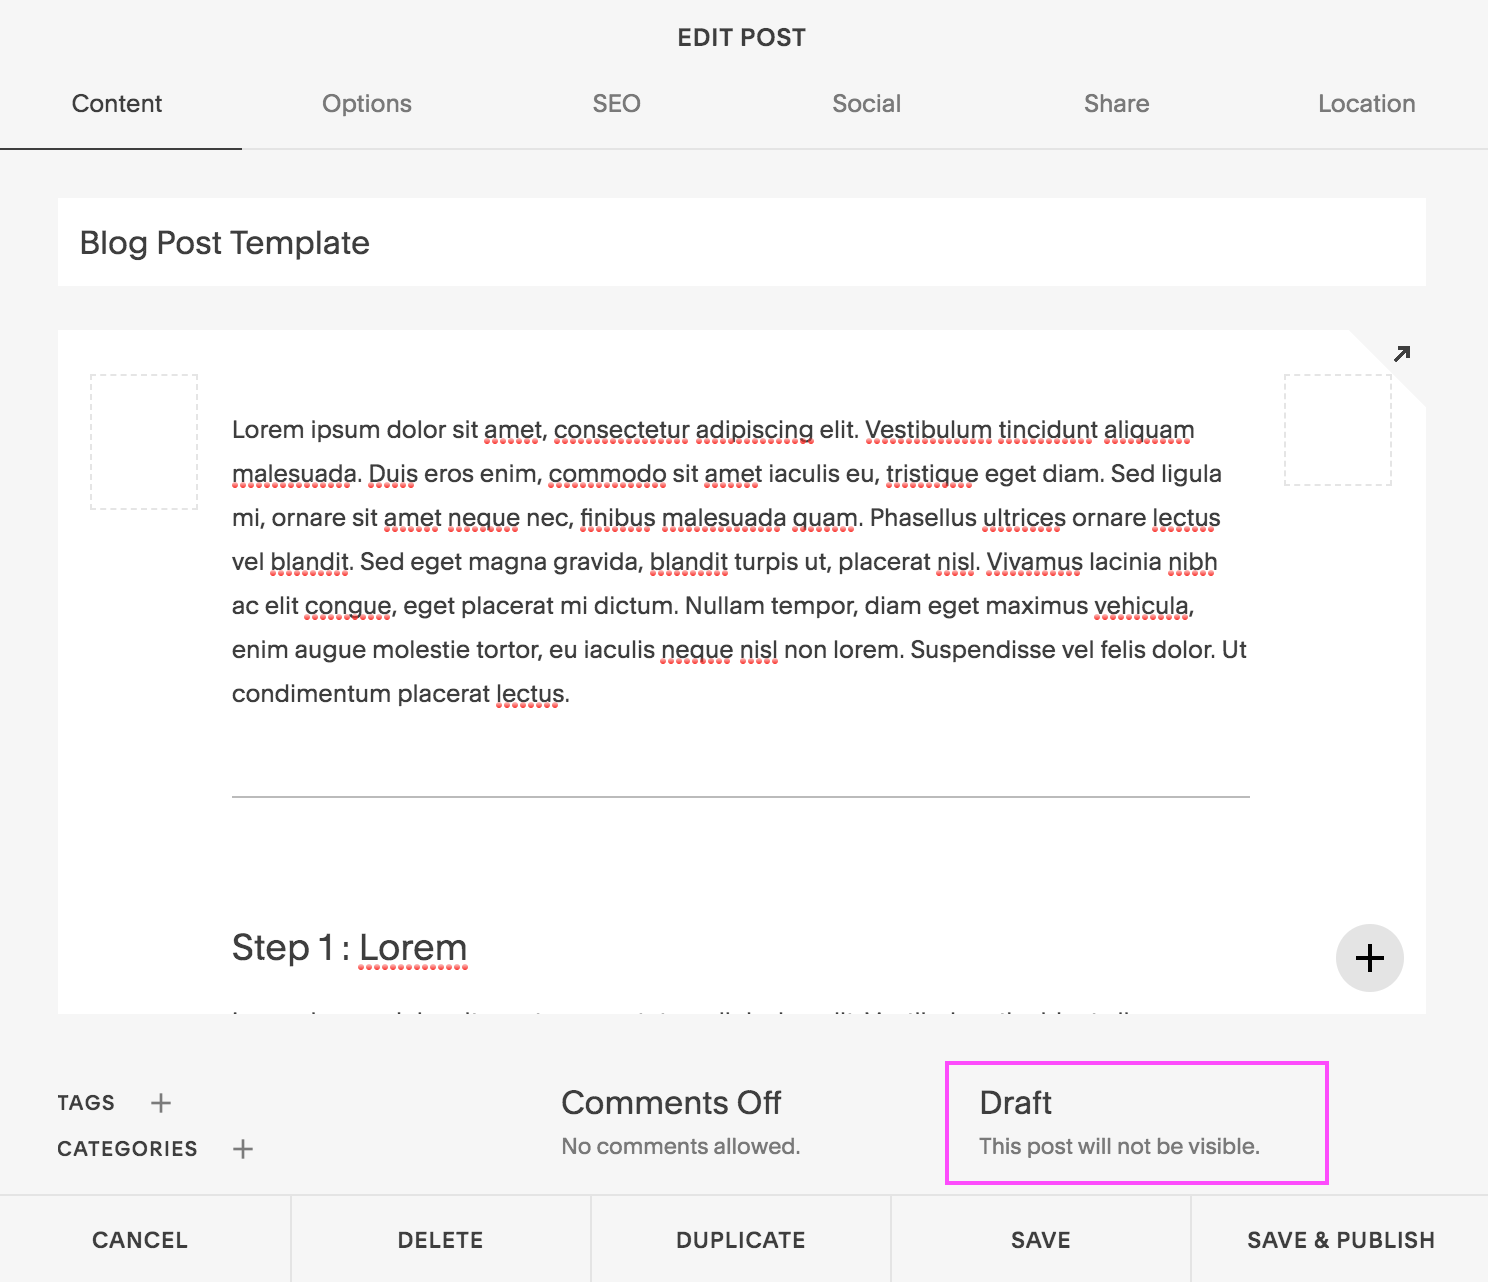The image size is (1488, 1282).
Task: Open the Options tab
Action: click(366, 103)
